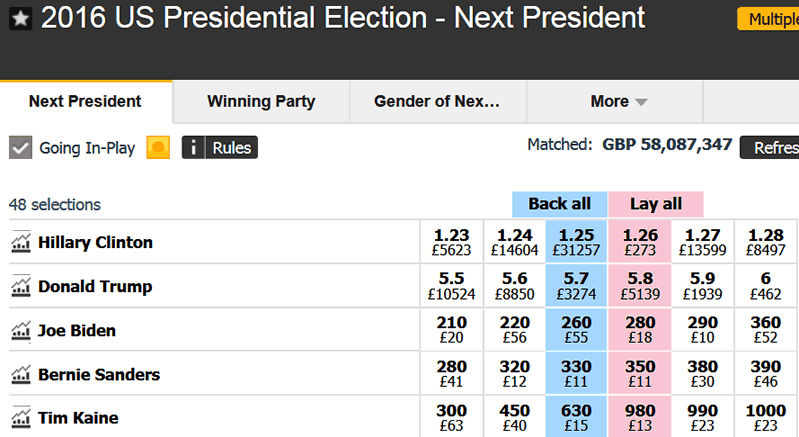
Task: Open the chart icon for Donald Trump
Action: pyautogui.click(x=21, y=287)
